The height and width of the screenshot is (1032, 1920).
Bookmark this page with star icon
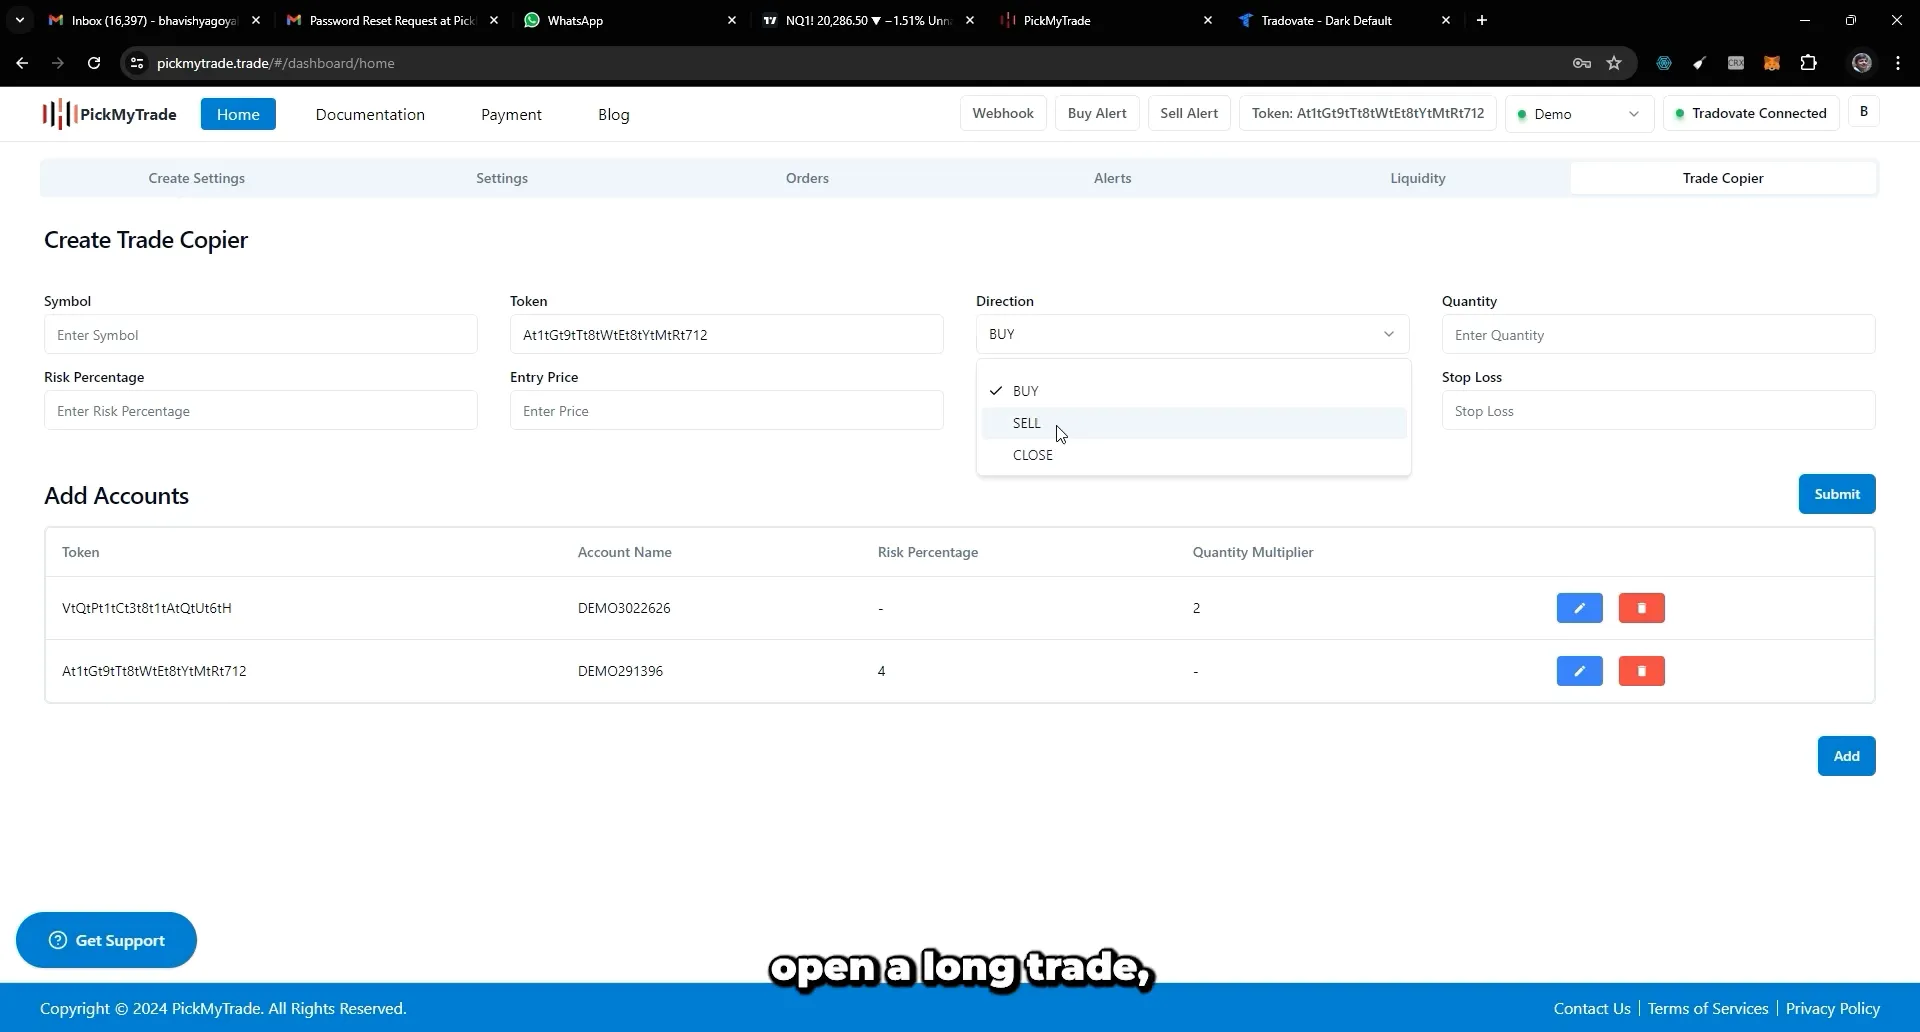click(1614, 63)
